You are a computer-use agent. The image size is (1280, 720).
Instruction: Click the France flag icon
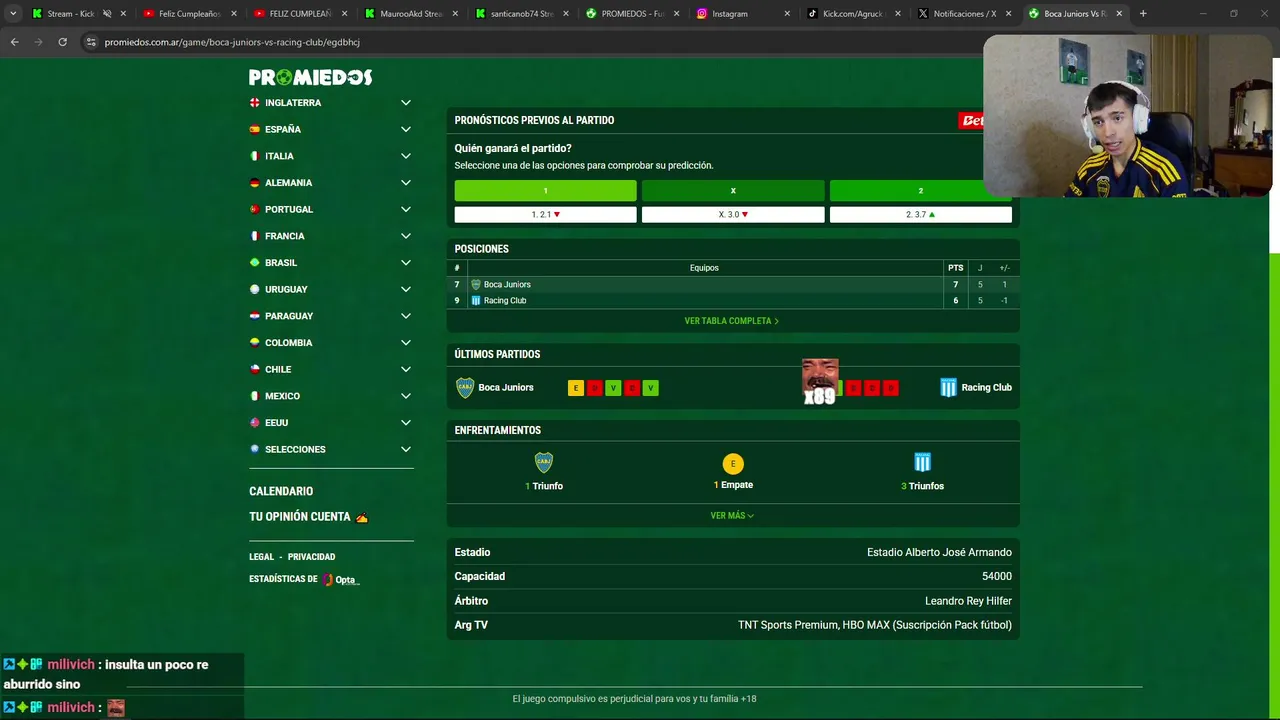coord(255,236)
